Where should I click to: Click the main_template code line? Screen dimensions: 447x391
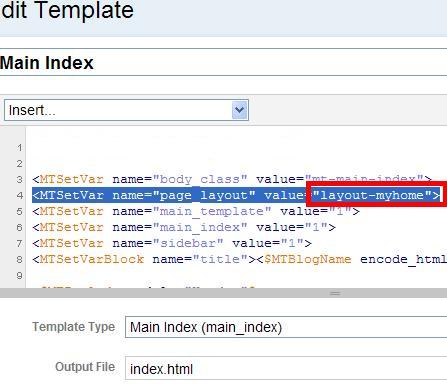coord(196,211)
